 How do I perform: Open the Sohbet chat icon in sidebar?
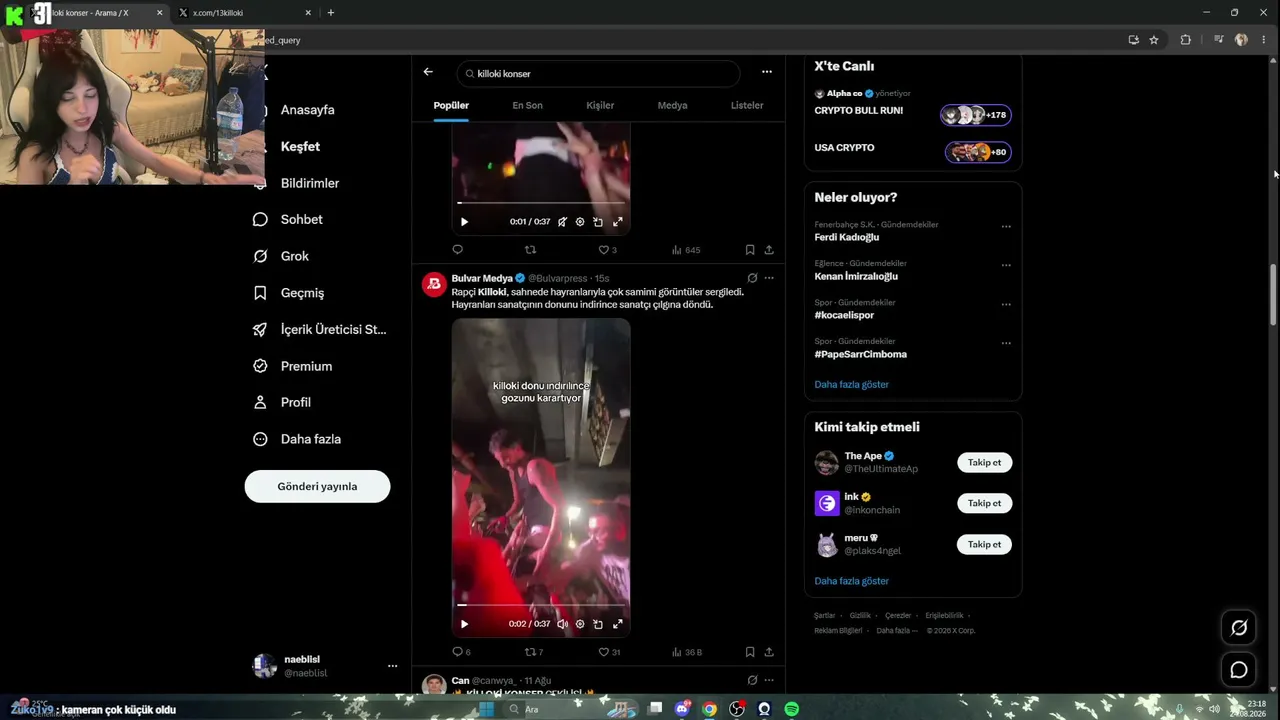tap(260, 219)
